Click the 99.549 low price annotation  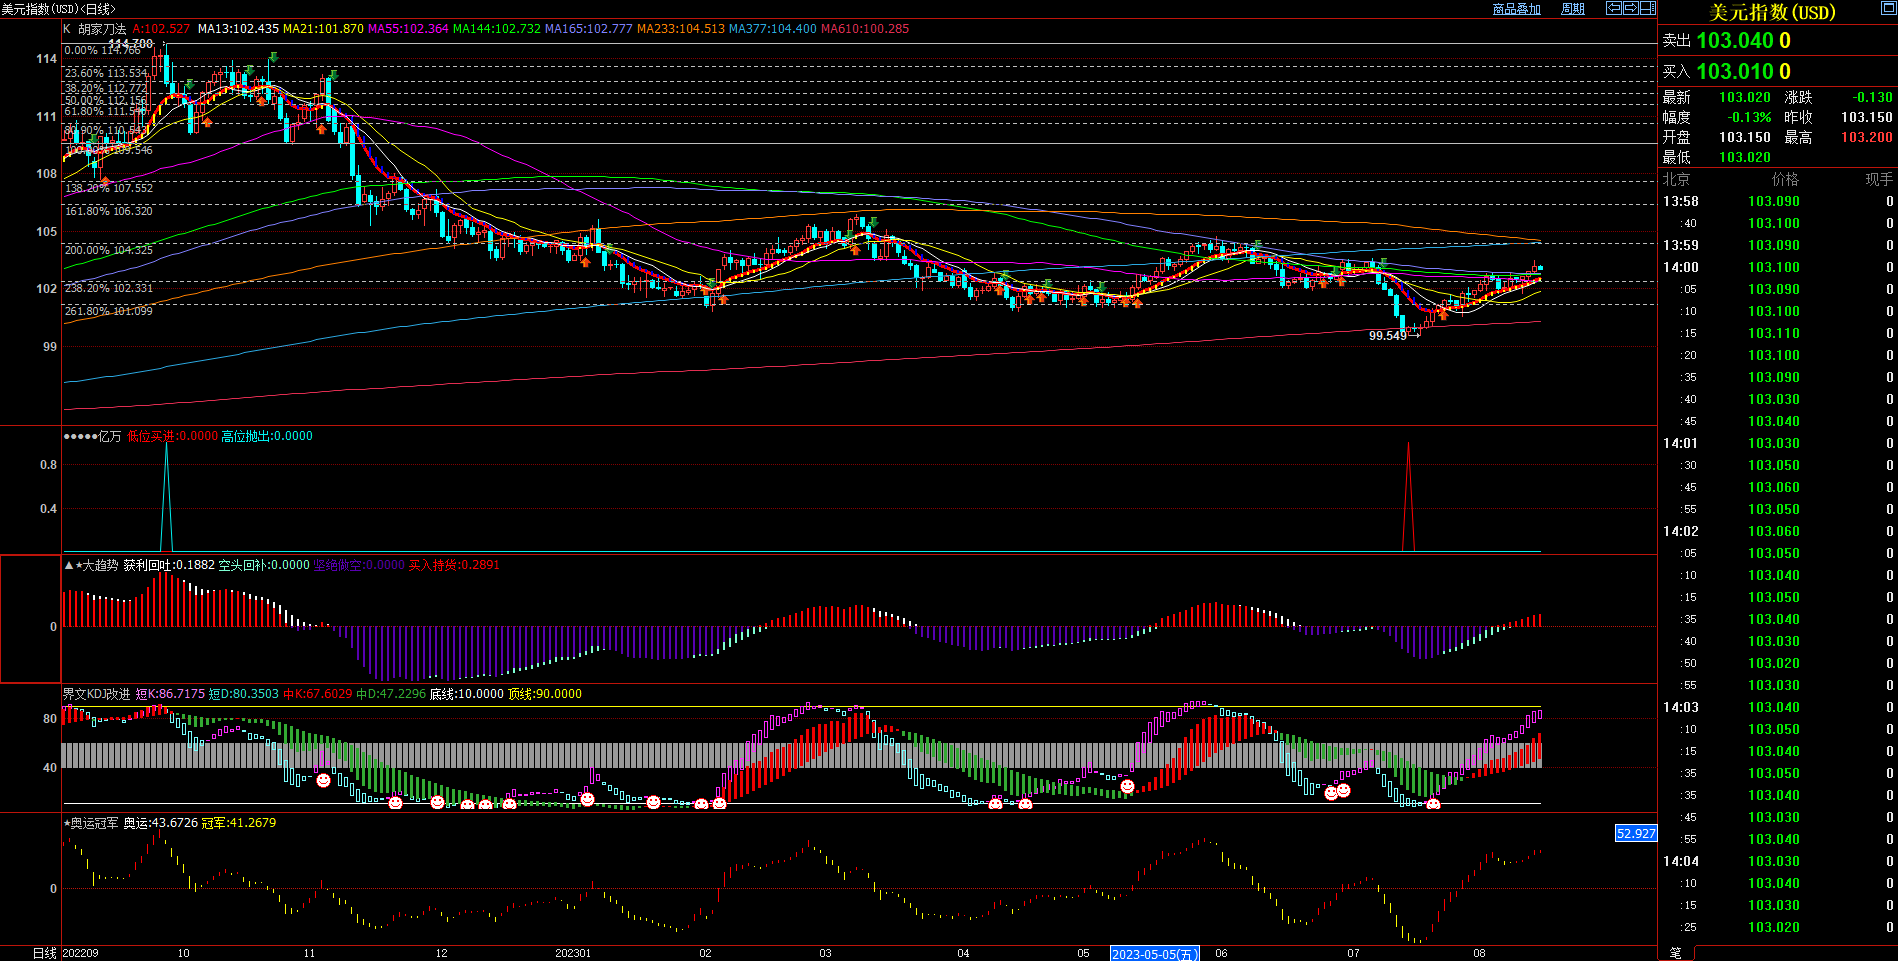[1387, 336]
